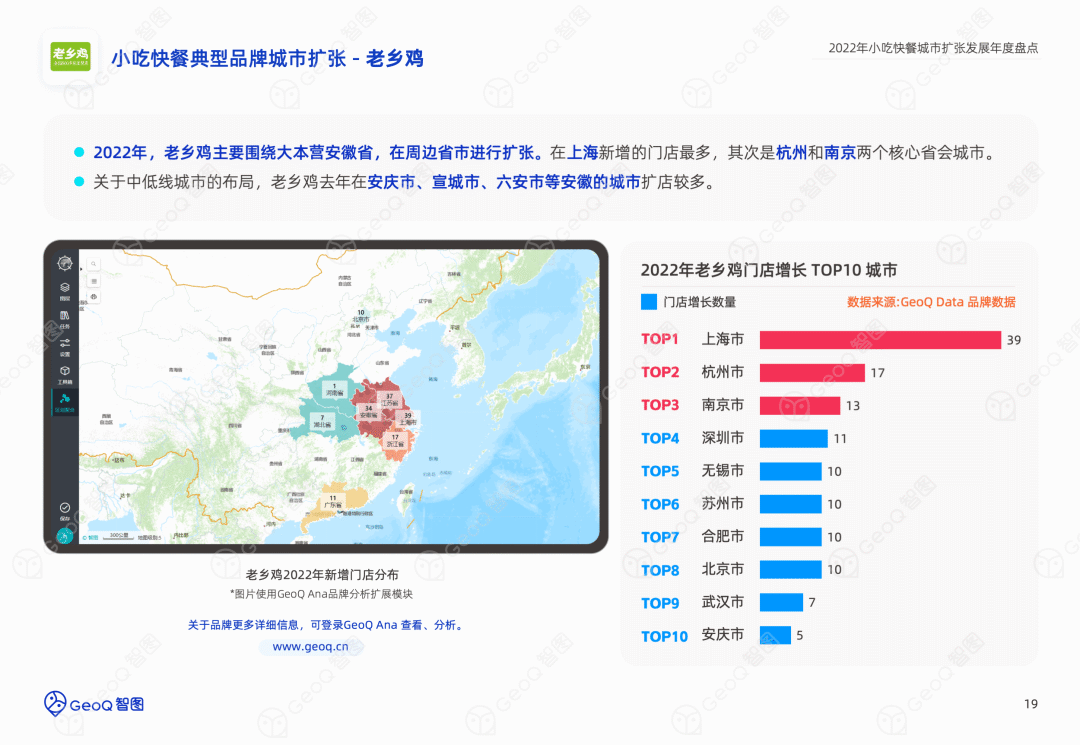Screen dimensions: 1080x745
Task: Click the highlighted 安庆市 text in second bullet
Action: [x=391, y=182]
